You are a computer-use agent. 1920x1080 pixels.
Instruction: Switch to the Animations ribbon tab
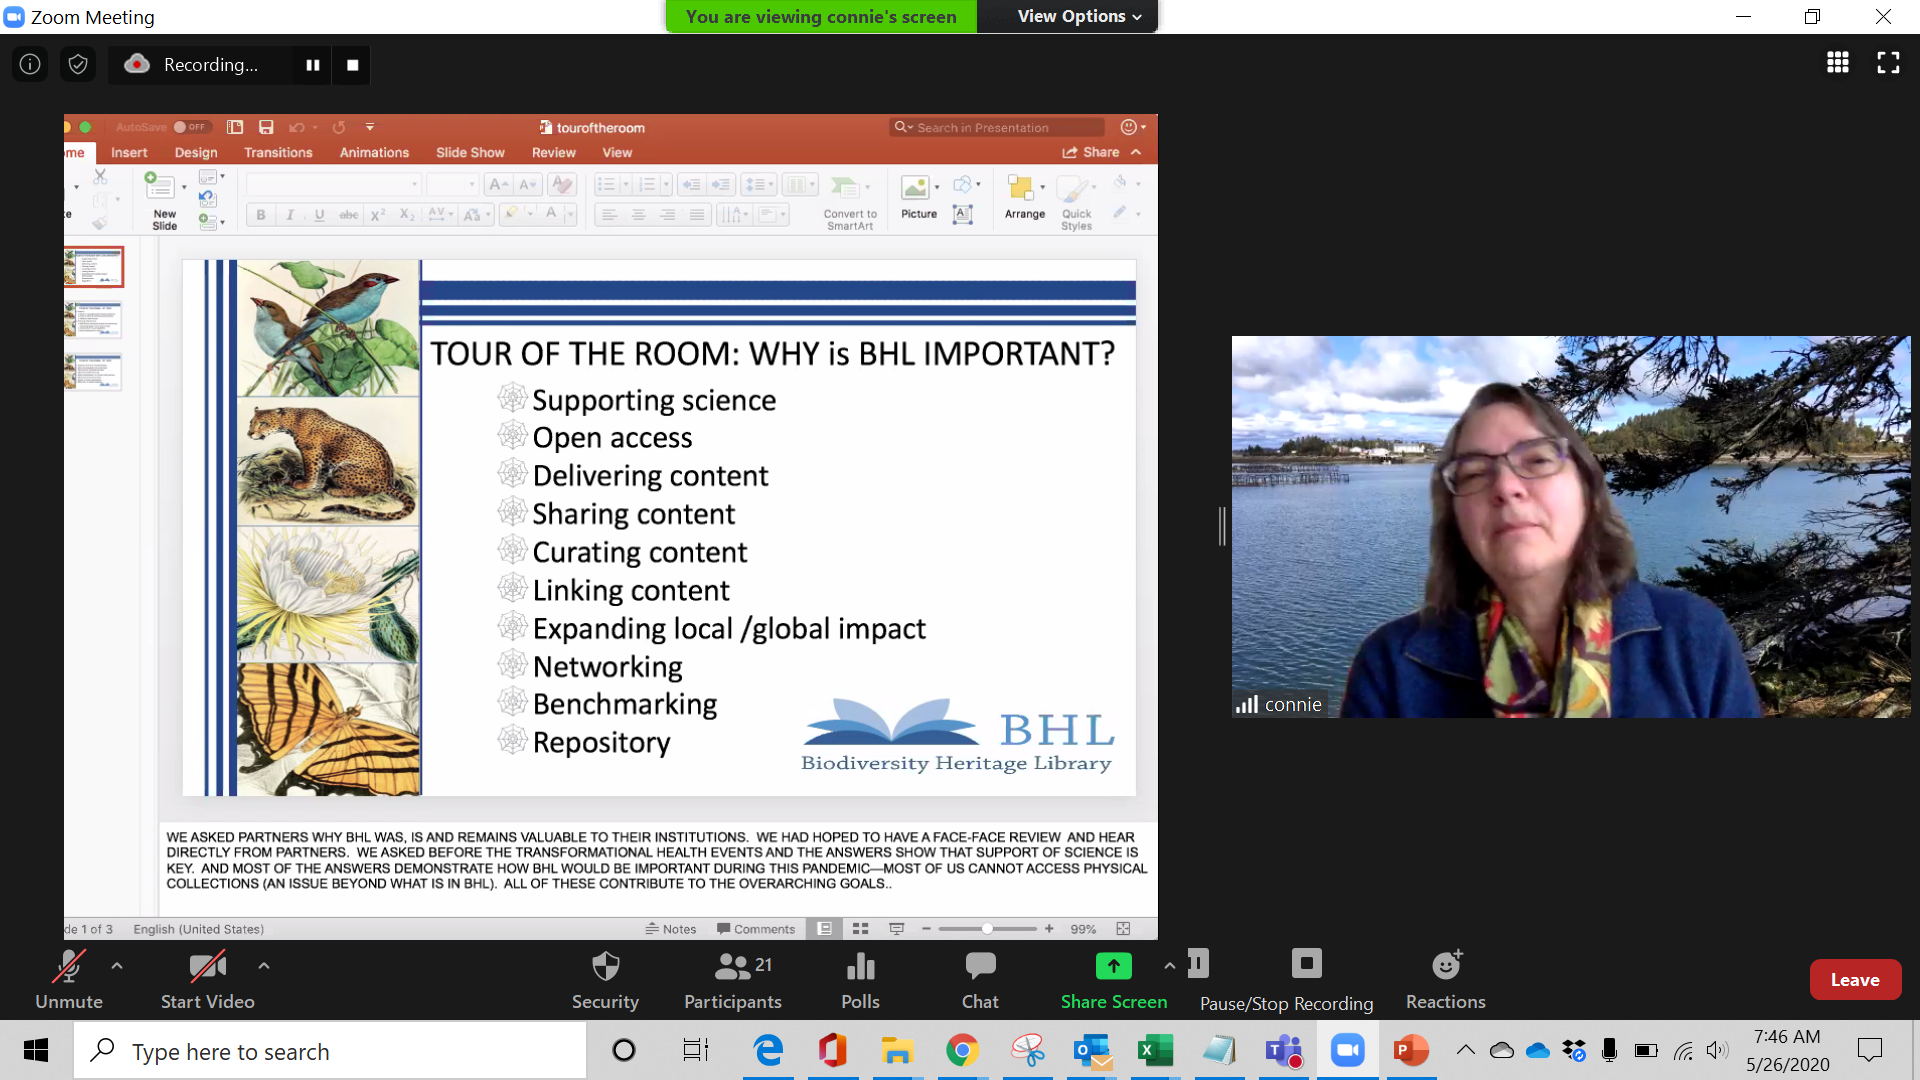click(373, 152)
